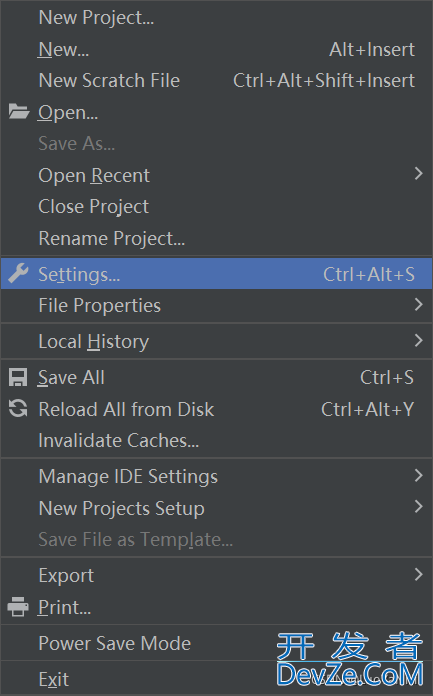Select Invalidate Caches... menu item
Screen dimensions: 433x696
tap(216, 440)
